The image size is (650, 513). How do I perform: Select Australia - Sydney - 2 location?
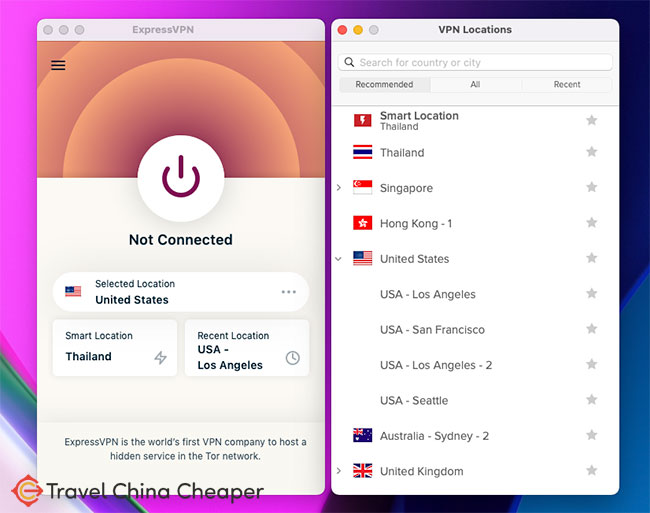tap(475, 436)
